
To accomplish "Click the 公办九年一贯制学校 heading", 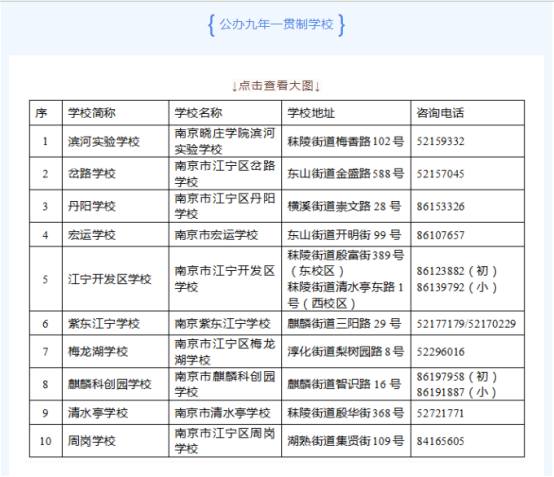I will coord(276,24).
